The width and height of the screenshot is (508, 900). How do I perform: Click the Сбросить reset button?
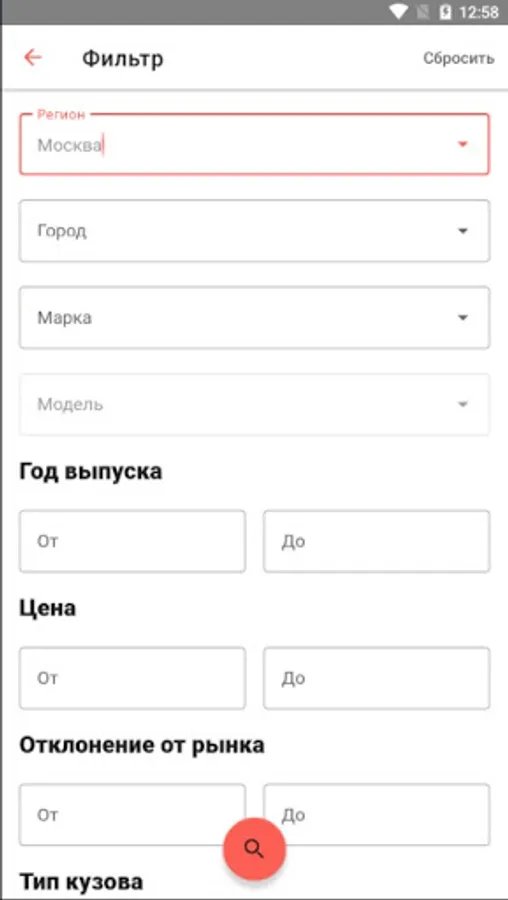pyautogui.click(x=459, y=58)
